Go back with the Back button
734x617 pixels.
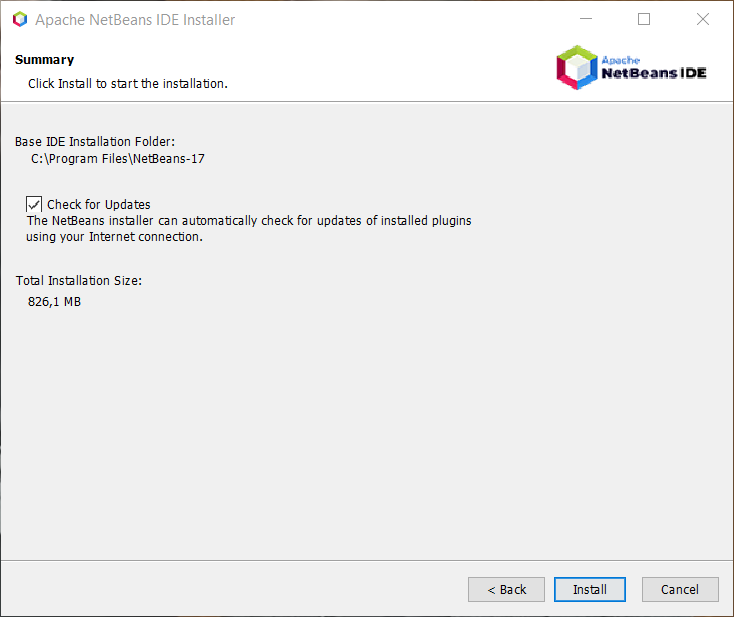point(506,590)
